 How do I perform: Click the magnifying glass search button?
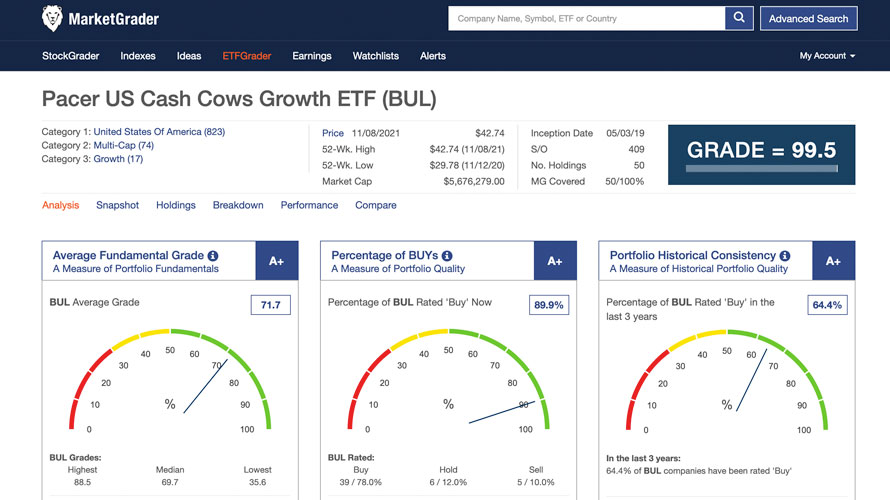[739, 18]
